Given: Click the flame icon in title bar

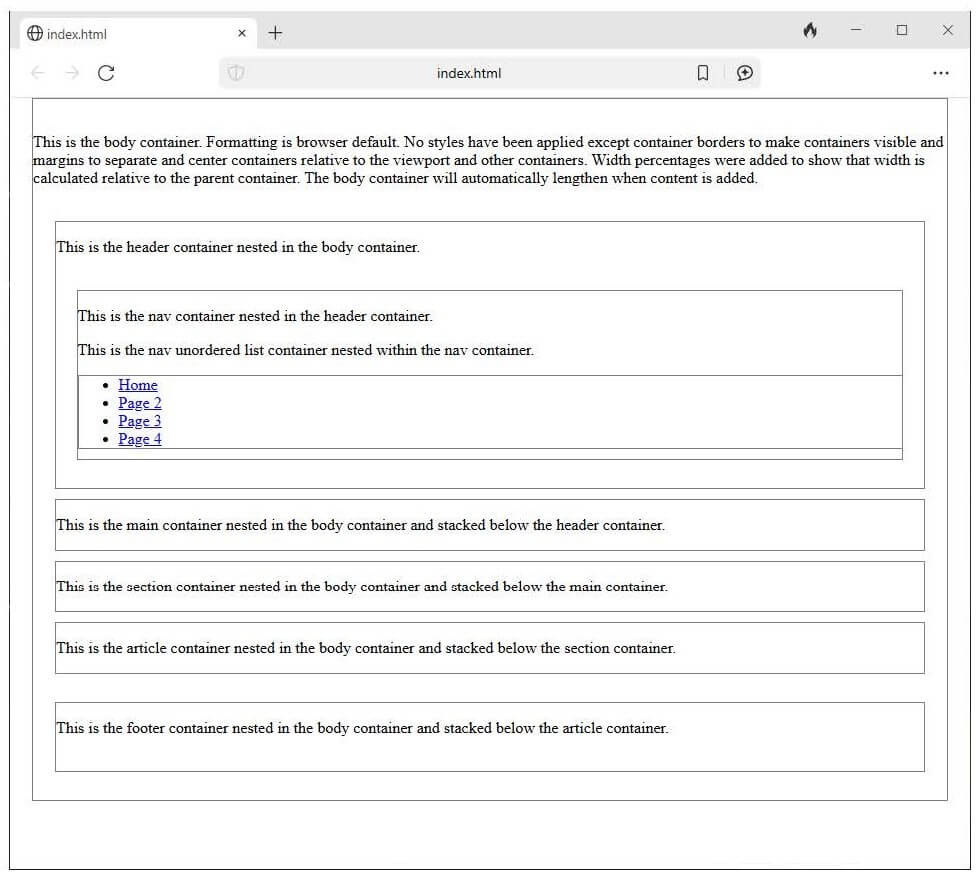Looking at the screenshot, I should click(810, 31).
